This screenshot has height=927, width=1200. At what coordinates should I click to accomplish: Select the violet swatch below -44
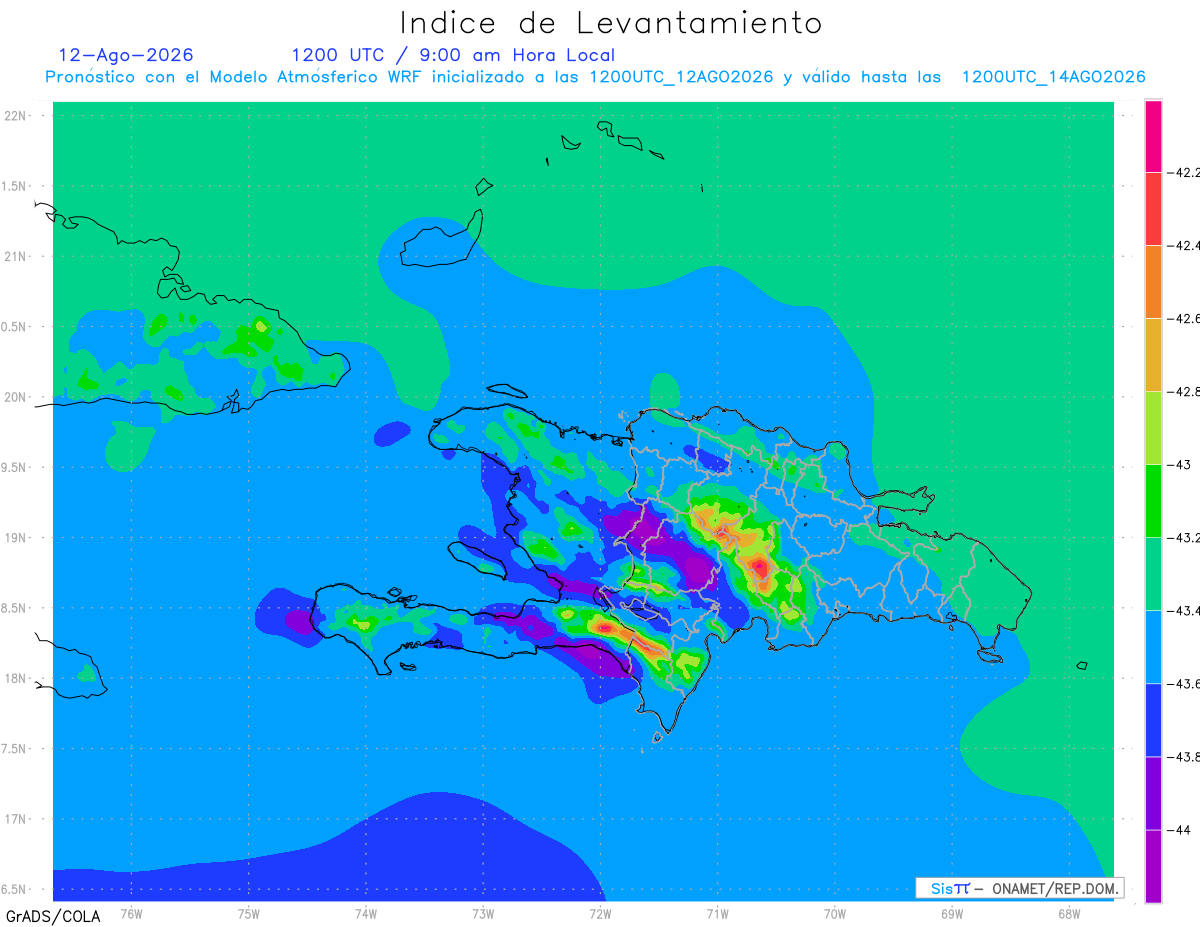point(1153,866)
